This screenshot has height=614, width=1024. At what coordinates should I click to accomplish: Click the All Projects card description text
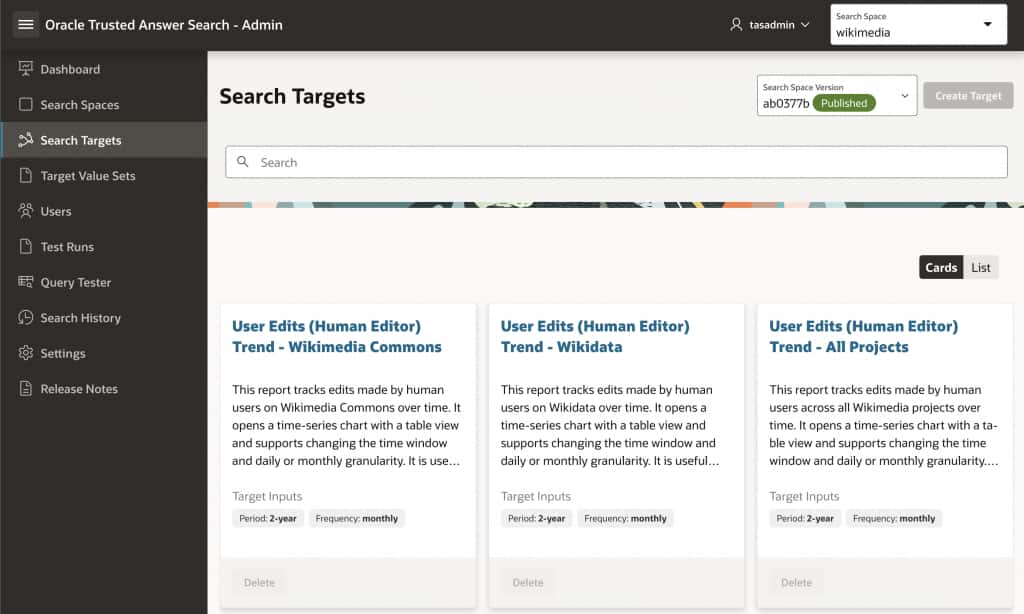884,425
